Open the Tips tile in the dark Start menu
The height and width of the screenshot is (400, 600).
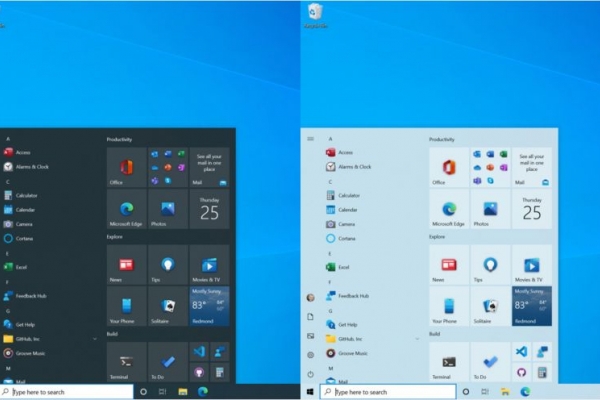(168, 264)
